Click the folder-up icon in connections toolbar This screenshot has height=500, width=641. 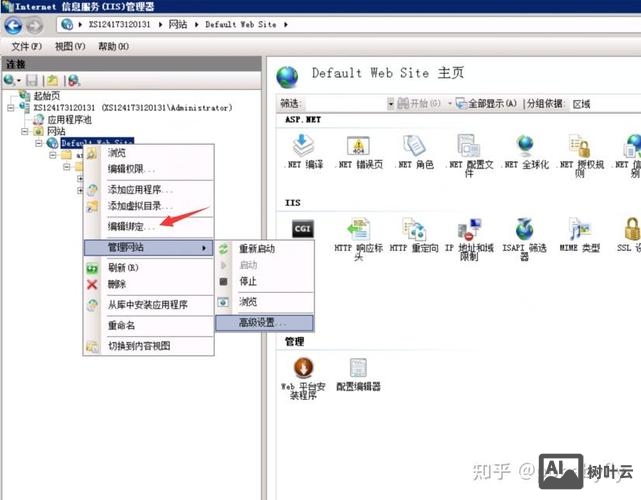click(52, 81)
